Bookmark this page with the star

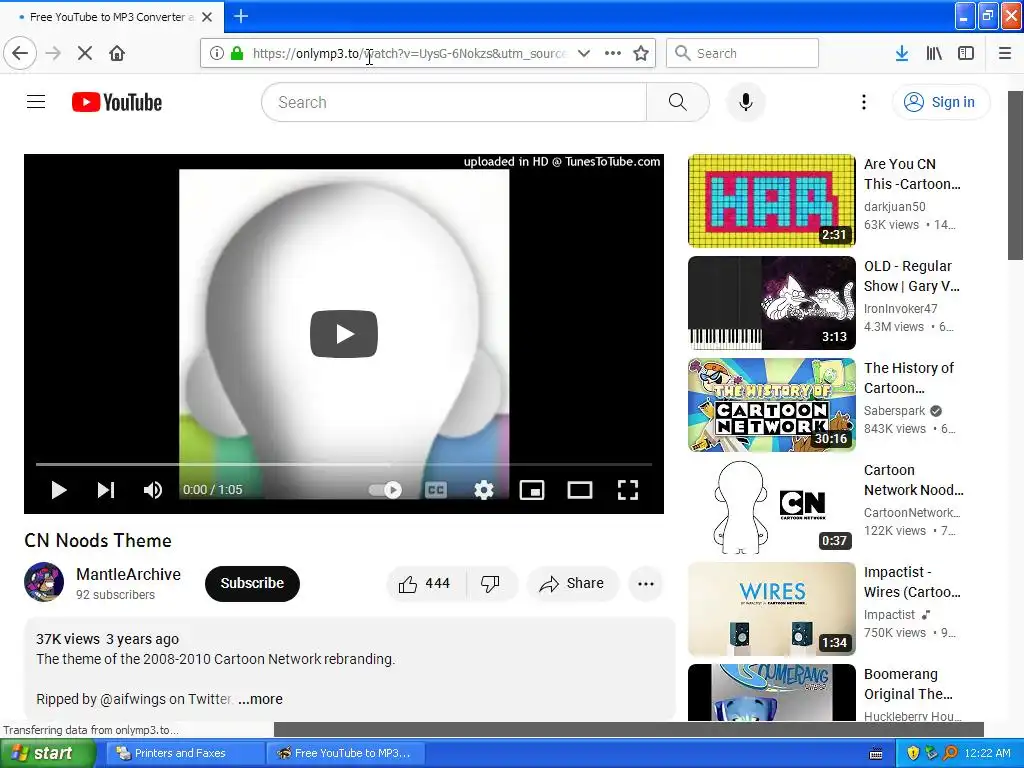641,53
